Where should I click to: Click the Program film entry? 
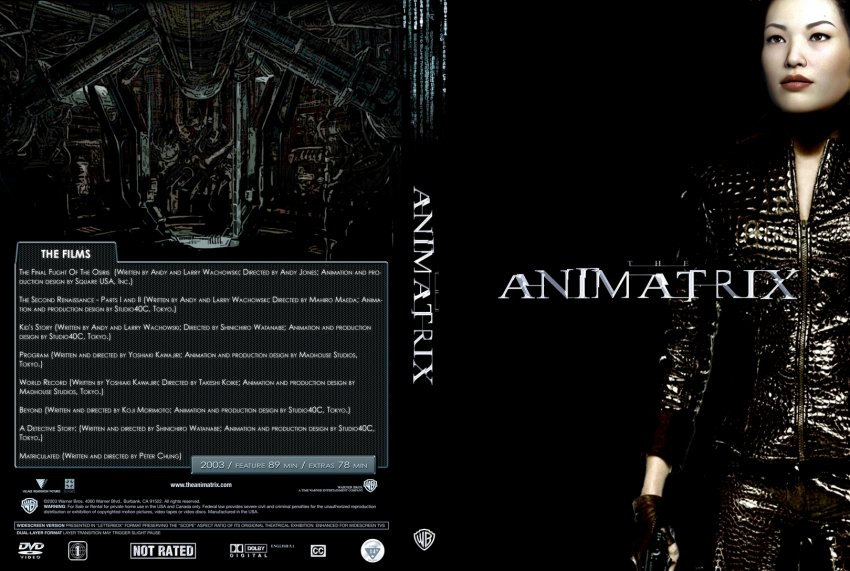point(188,359)
